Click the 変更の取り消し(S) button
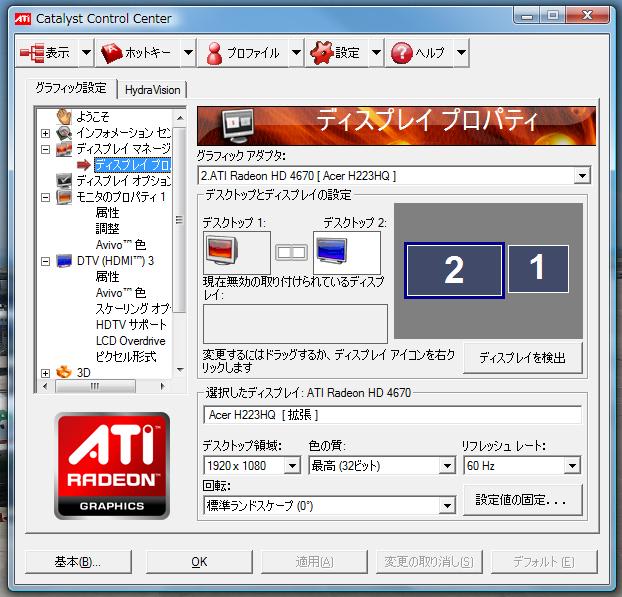 (429, 561)
